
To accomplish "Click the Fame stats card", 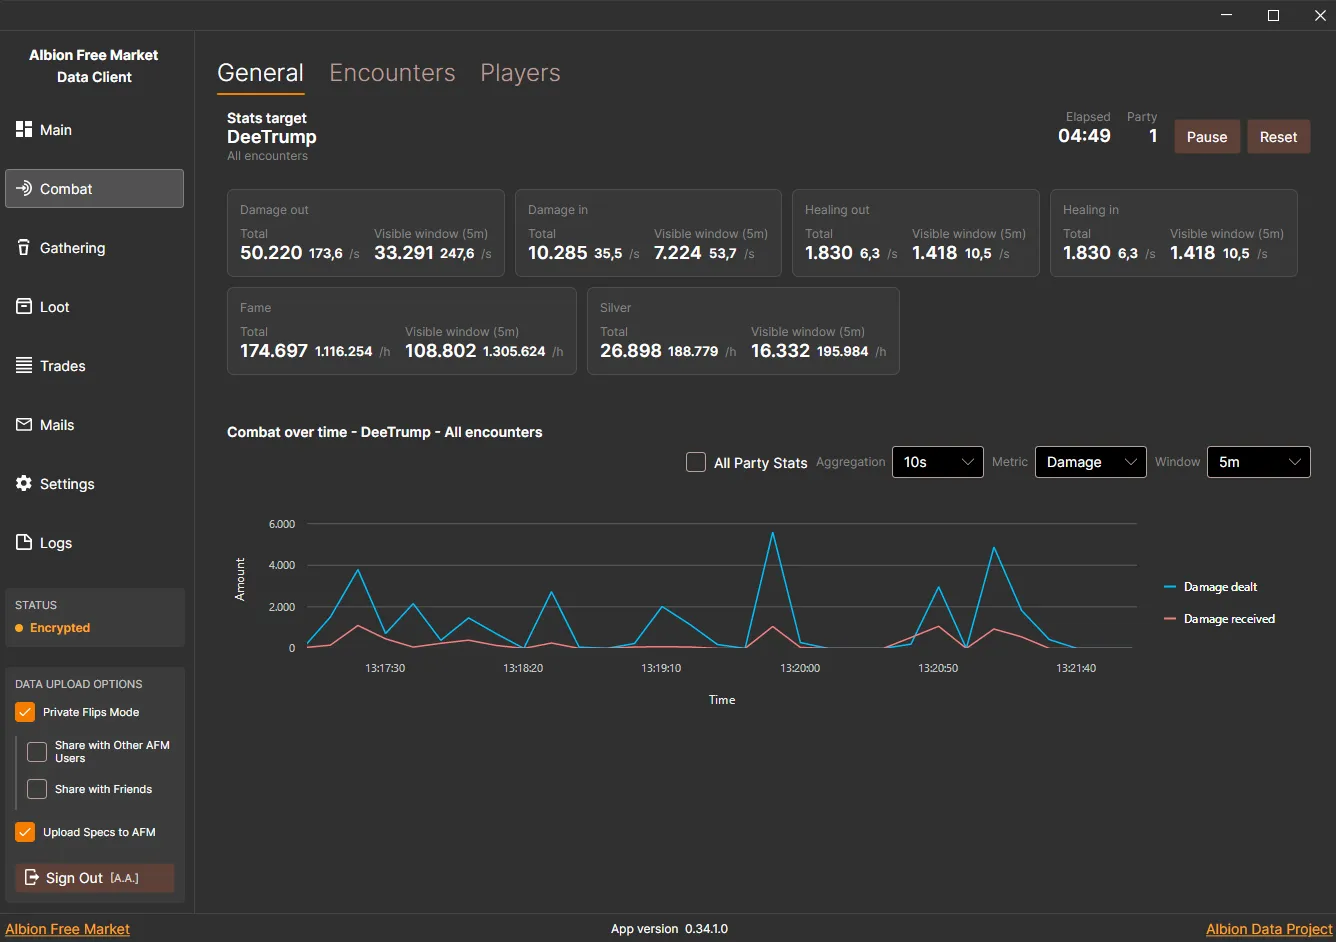I will (402, 331).
